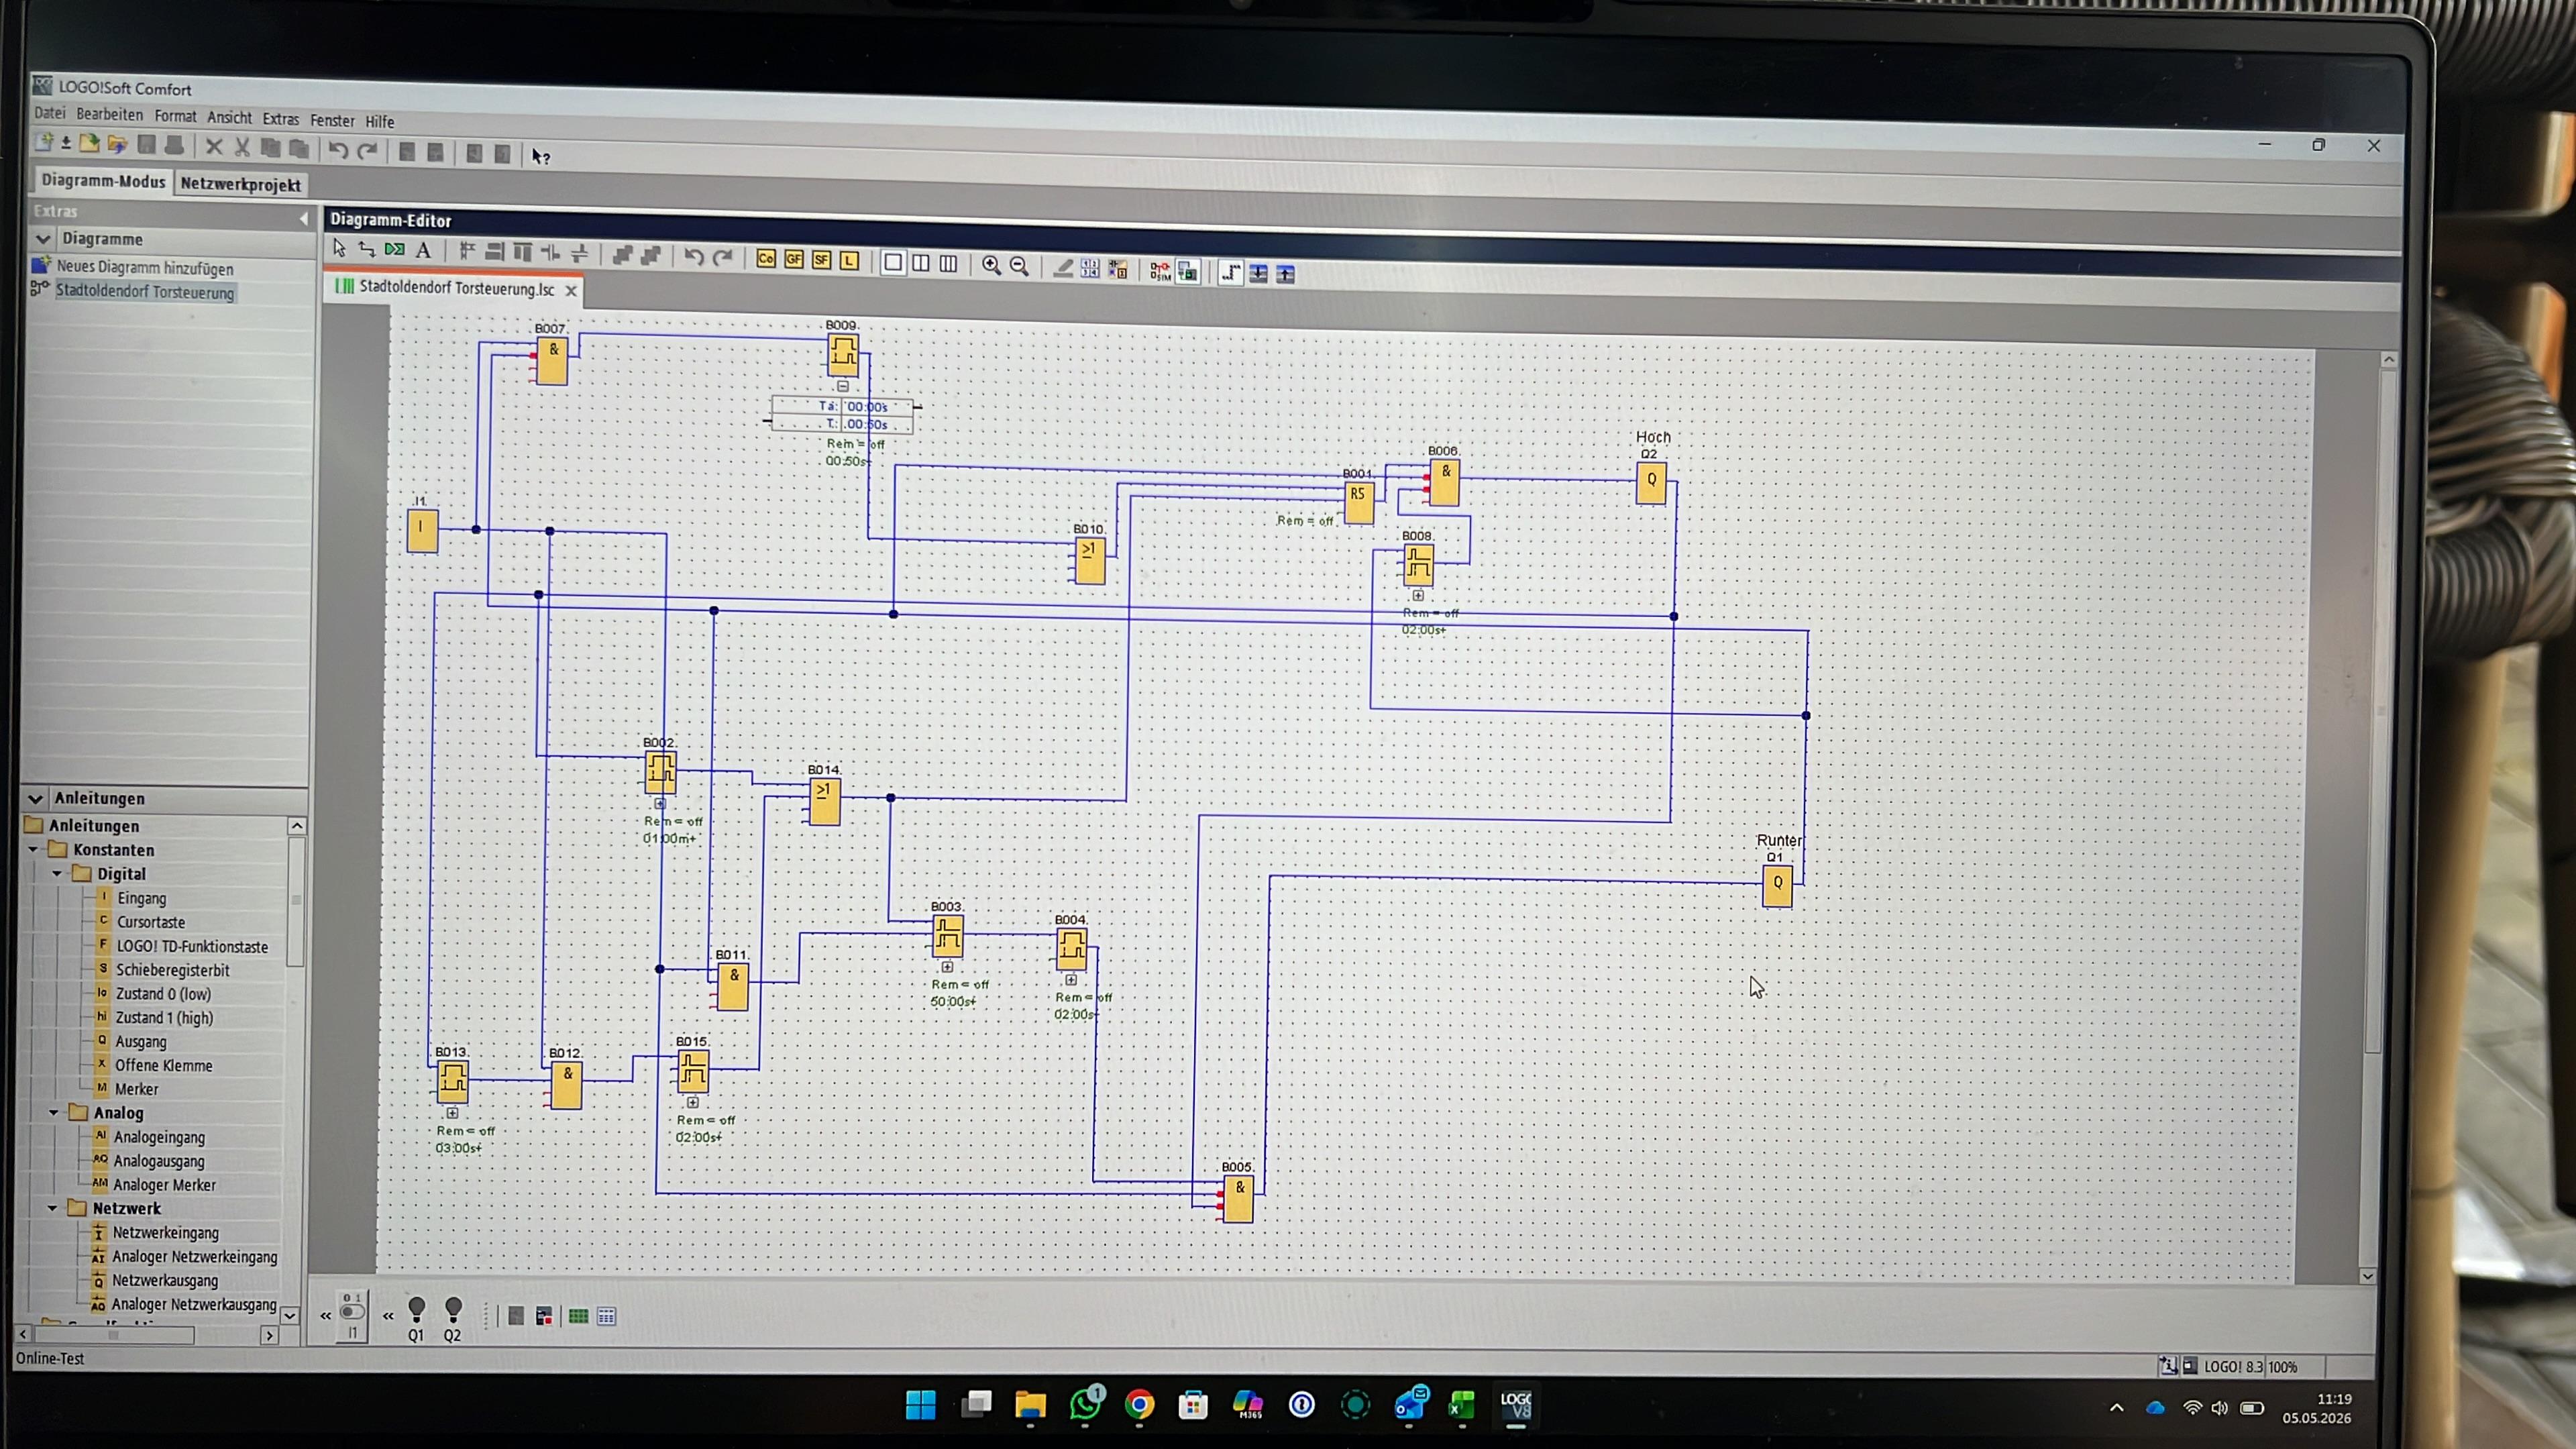Open the basic functions (GF) palette
This screenshot has width=2576, height=1449.
coord(794,260)
